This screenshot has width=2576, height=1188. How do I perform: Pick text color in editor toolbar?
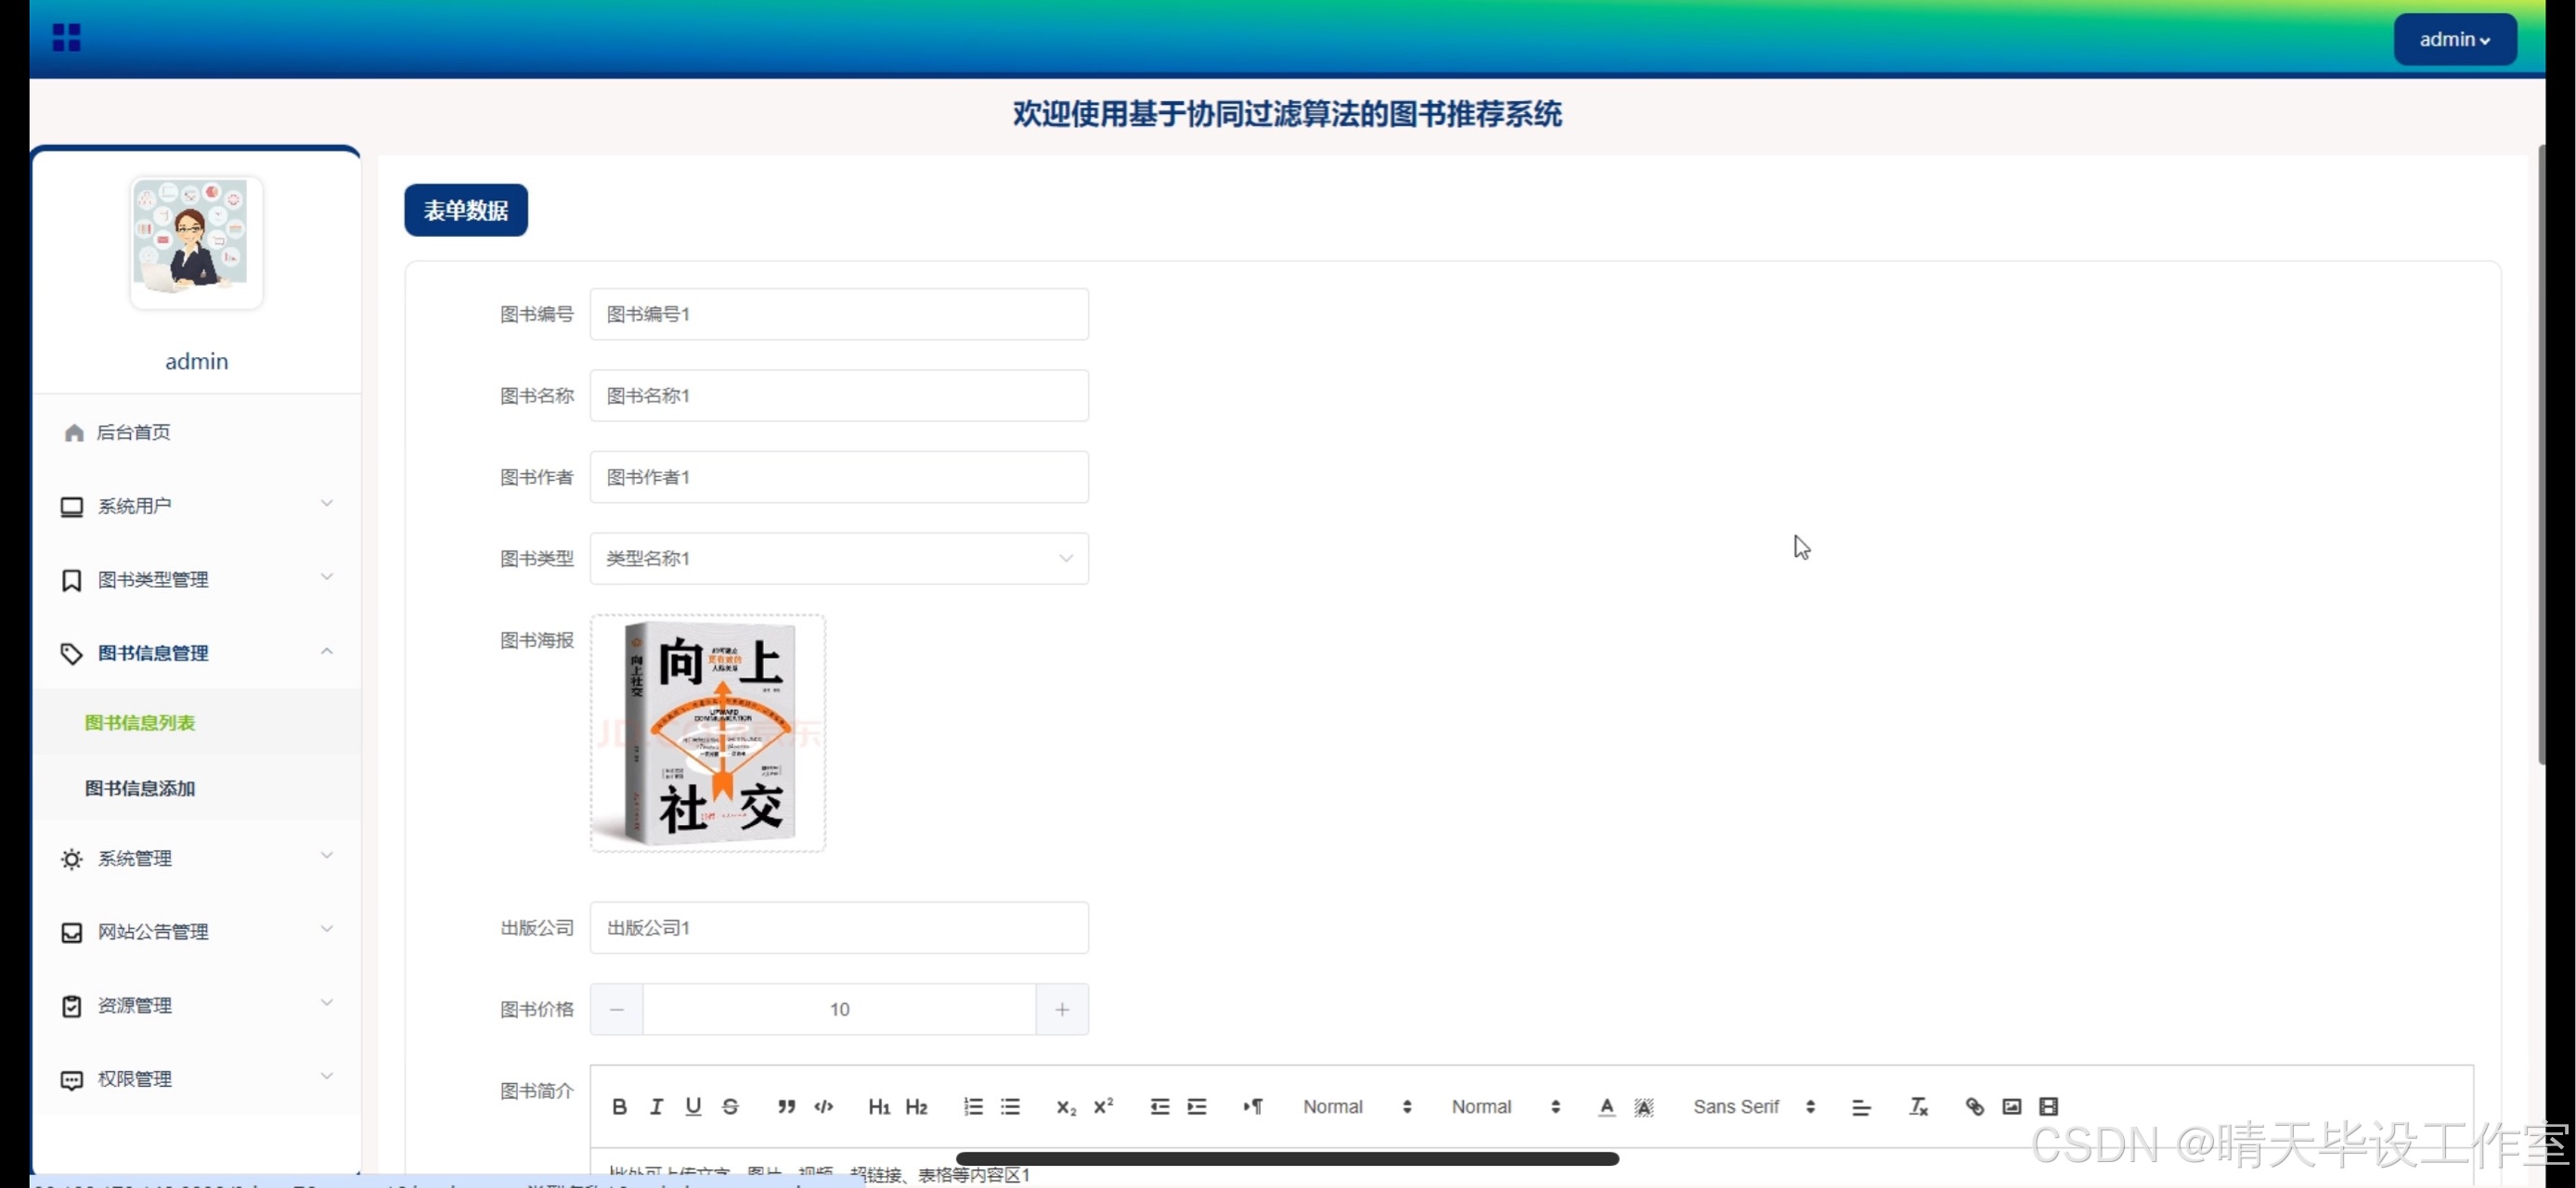click(1606, 1106)
